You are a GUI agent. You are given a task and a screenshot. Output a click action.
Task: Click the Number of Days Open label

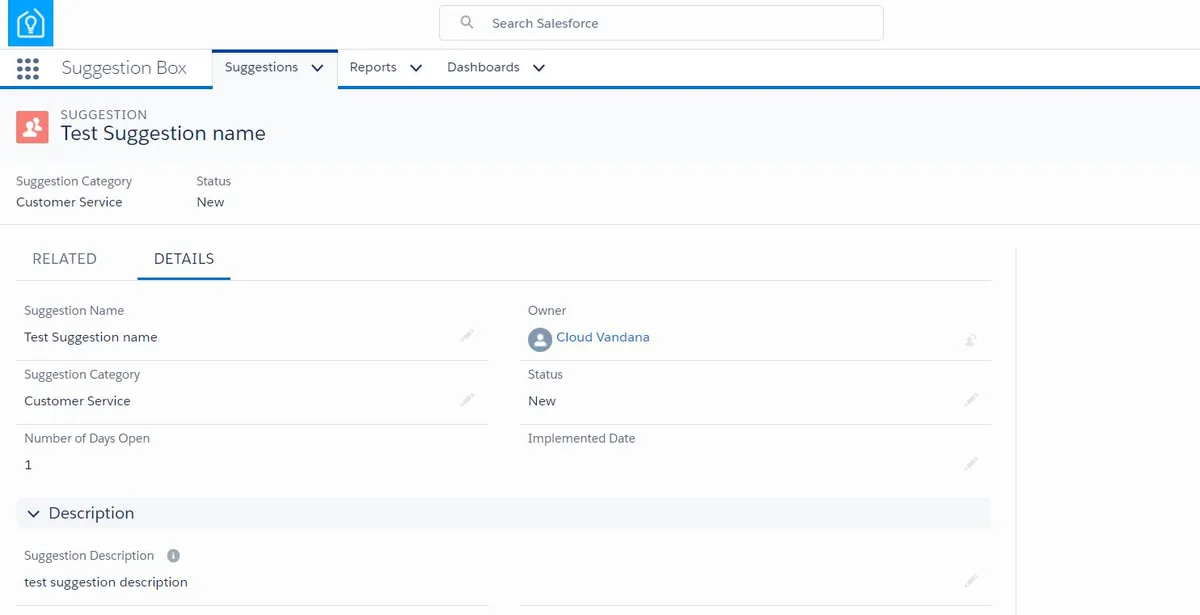tap(87, 438)
